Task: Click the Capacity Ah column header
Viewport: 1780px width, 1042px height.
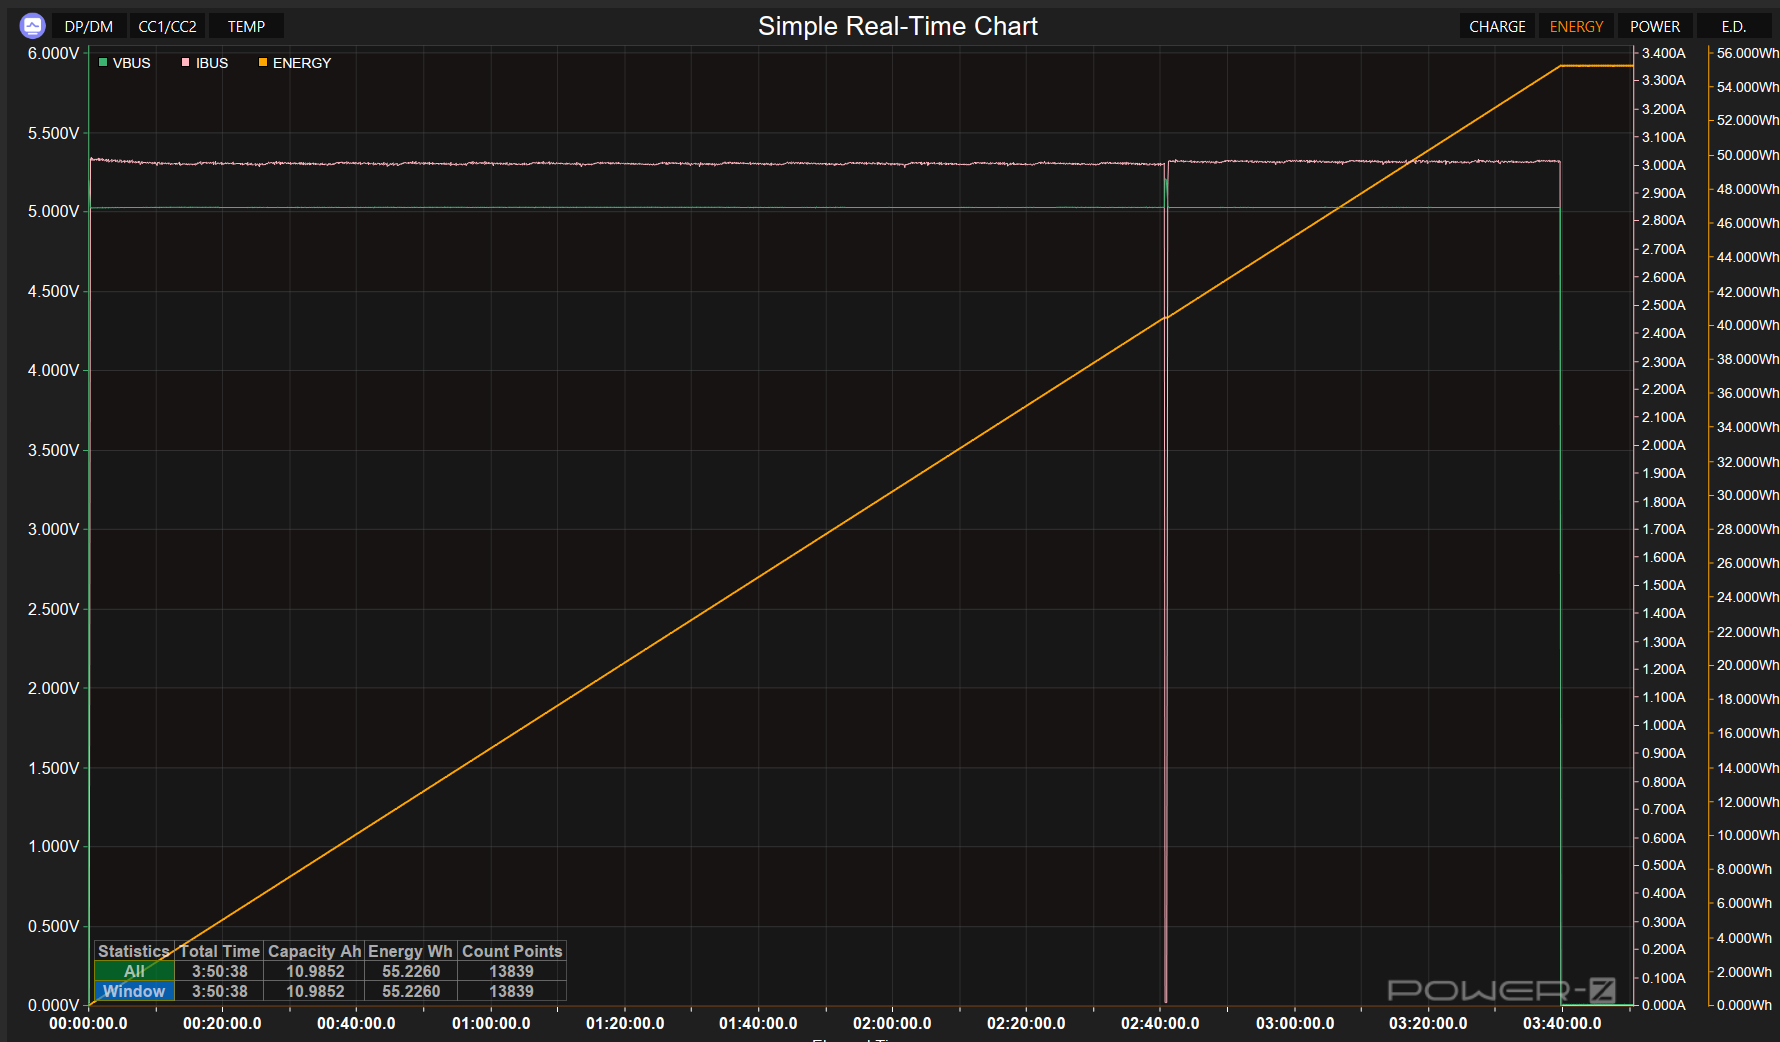Action: pyautogui.click(x=314, y=951)
